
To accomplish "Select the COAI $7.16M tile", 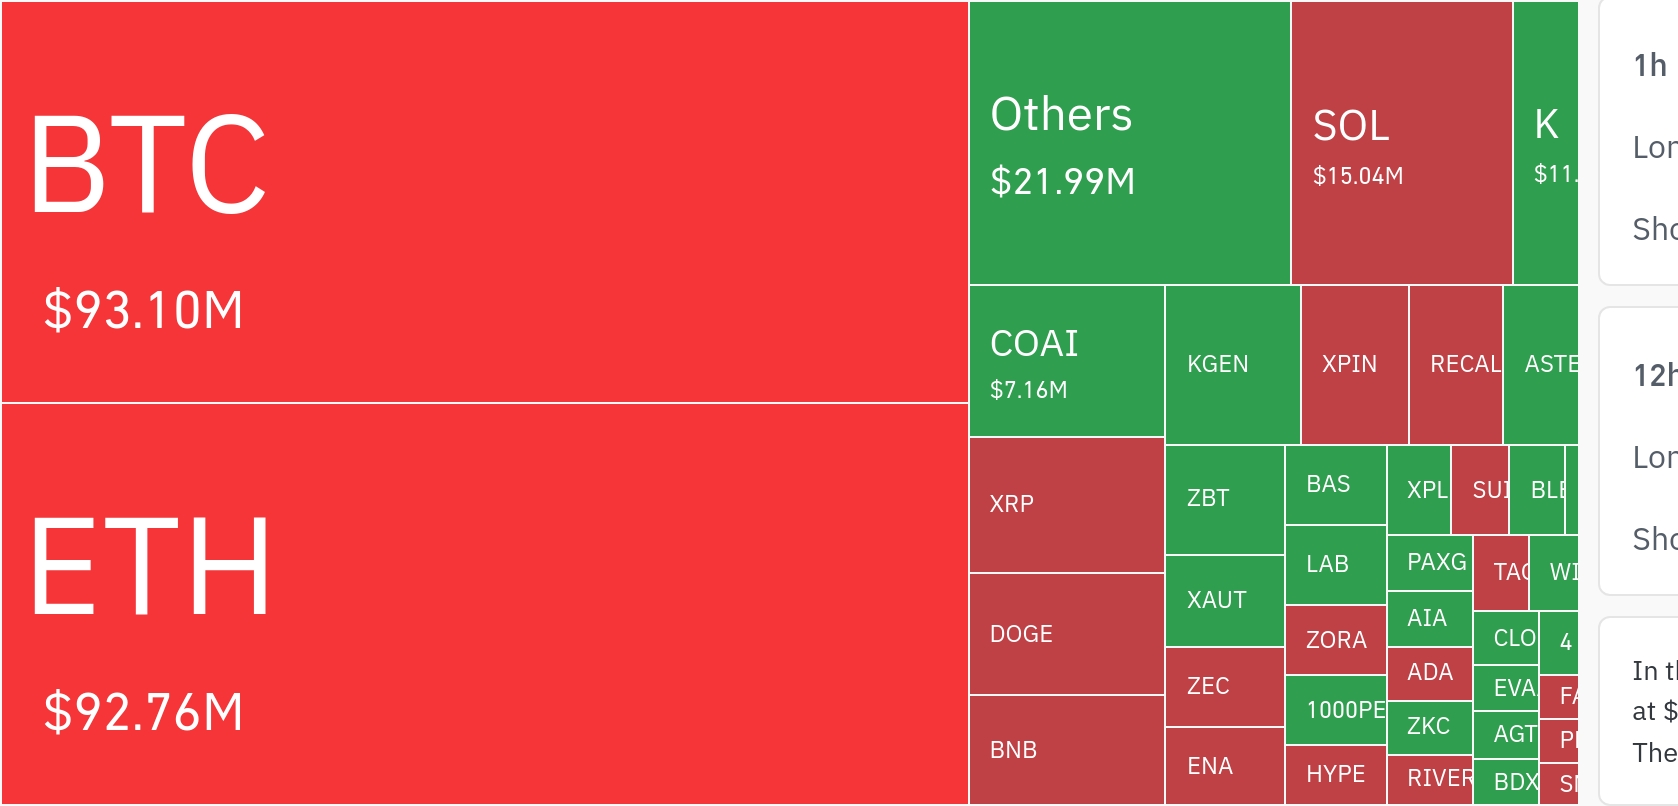I will 1066,361.
